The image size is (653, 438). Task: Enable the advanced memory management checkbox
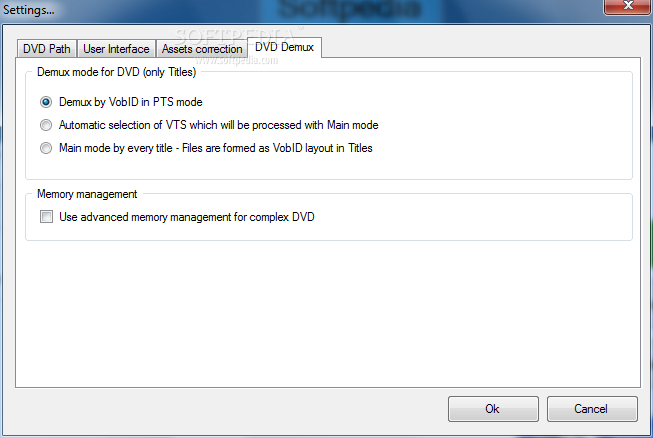(46, 217)
